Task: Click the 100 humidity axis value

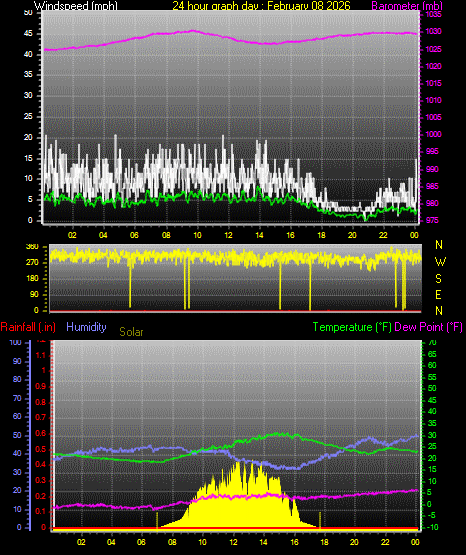Action: [x=16, y=342]
